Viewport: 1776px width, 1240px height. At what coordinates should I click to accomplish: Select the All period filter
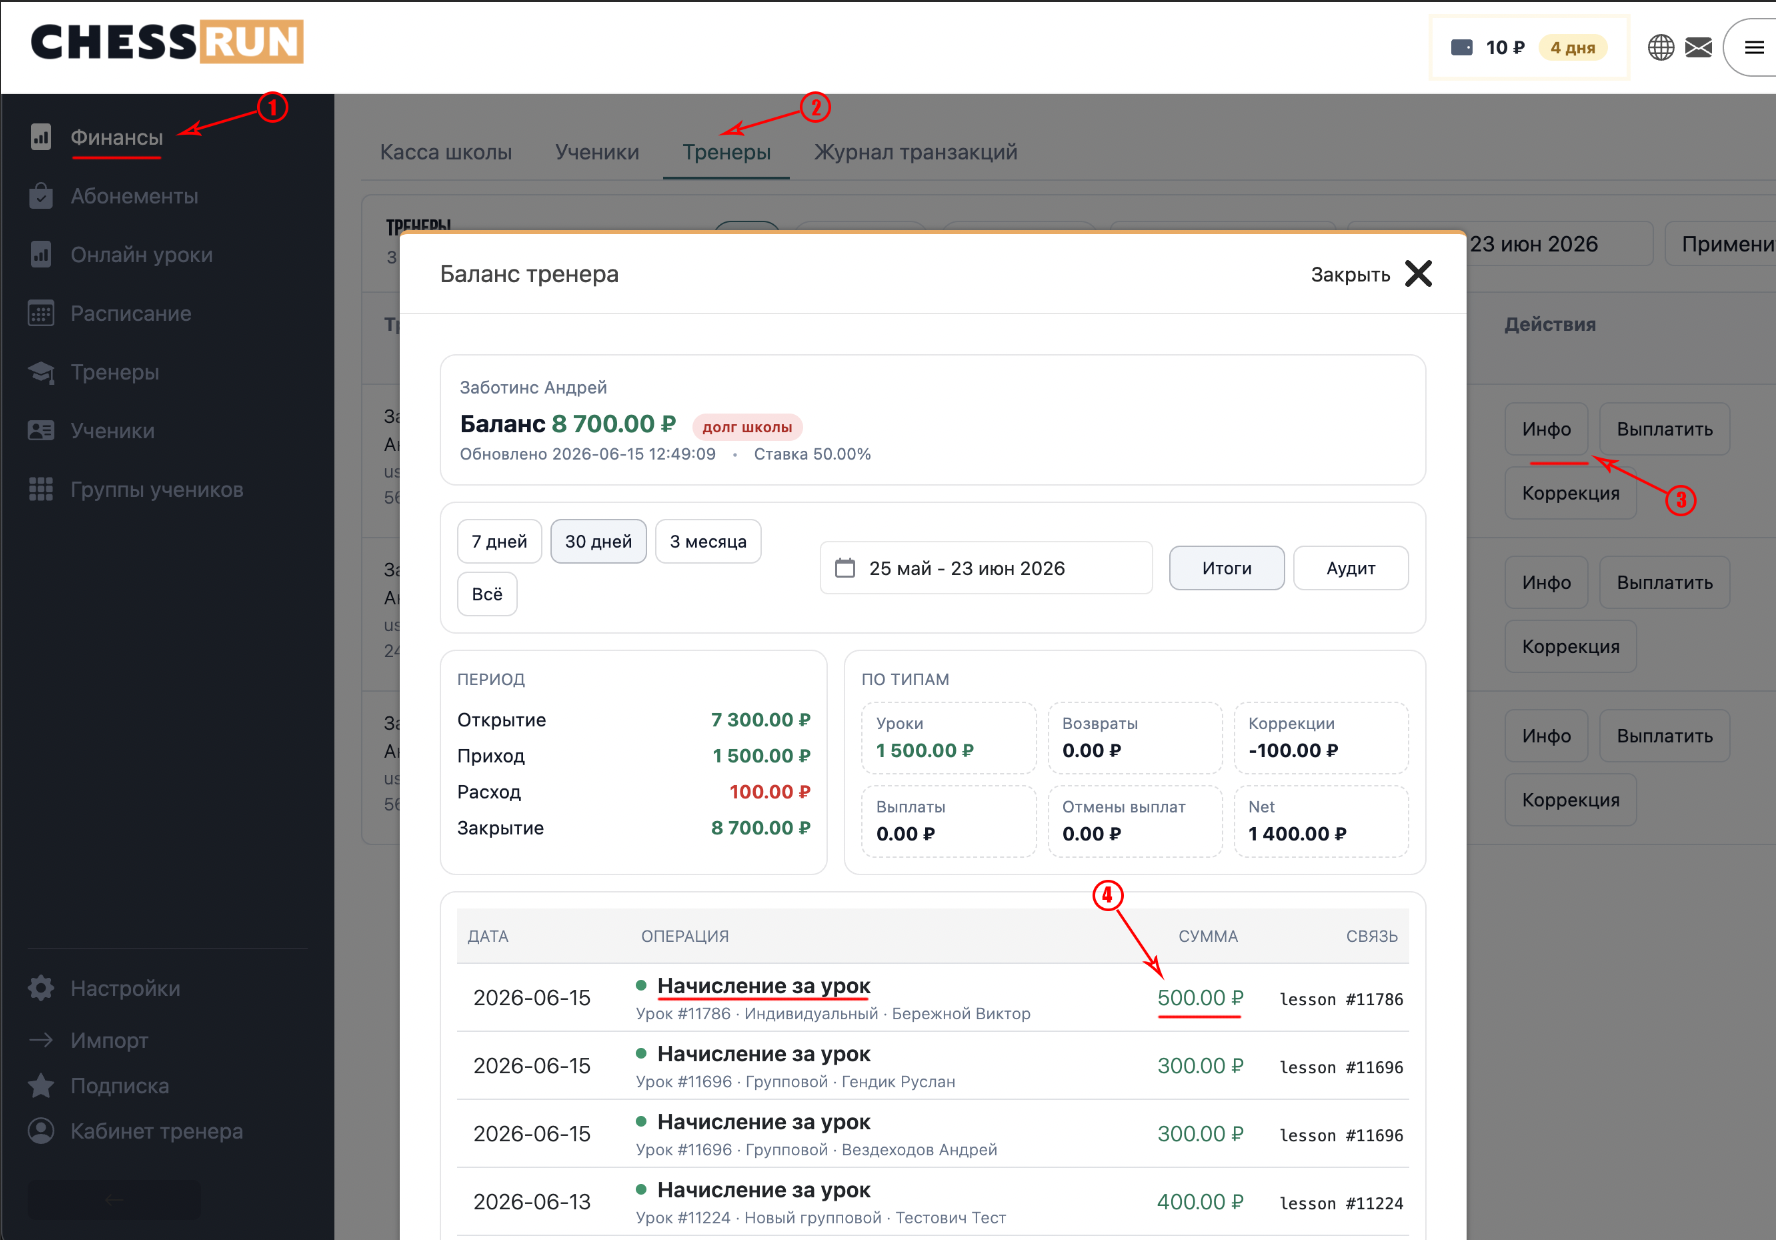click(487, 594)
